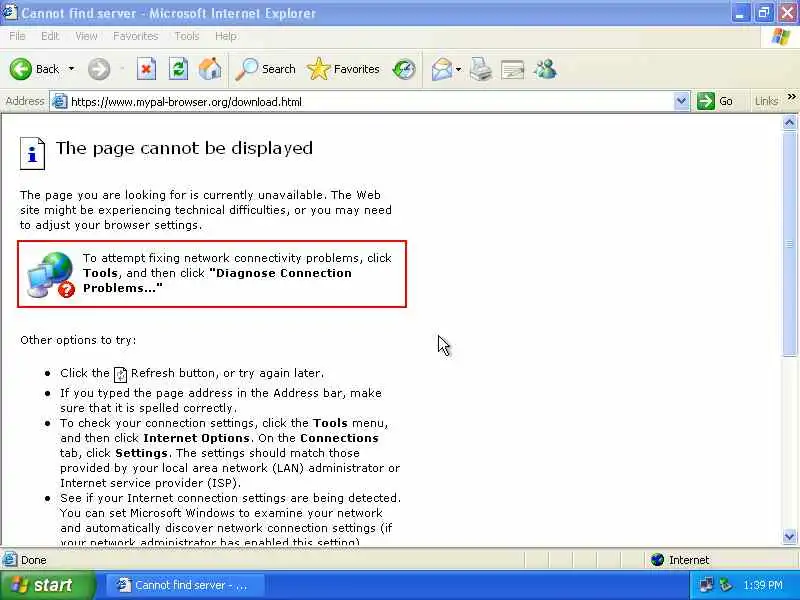Open the Favorites star pane

pyautogui.click(x=343, y=69)
